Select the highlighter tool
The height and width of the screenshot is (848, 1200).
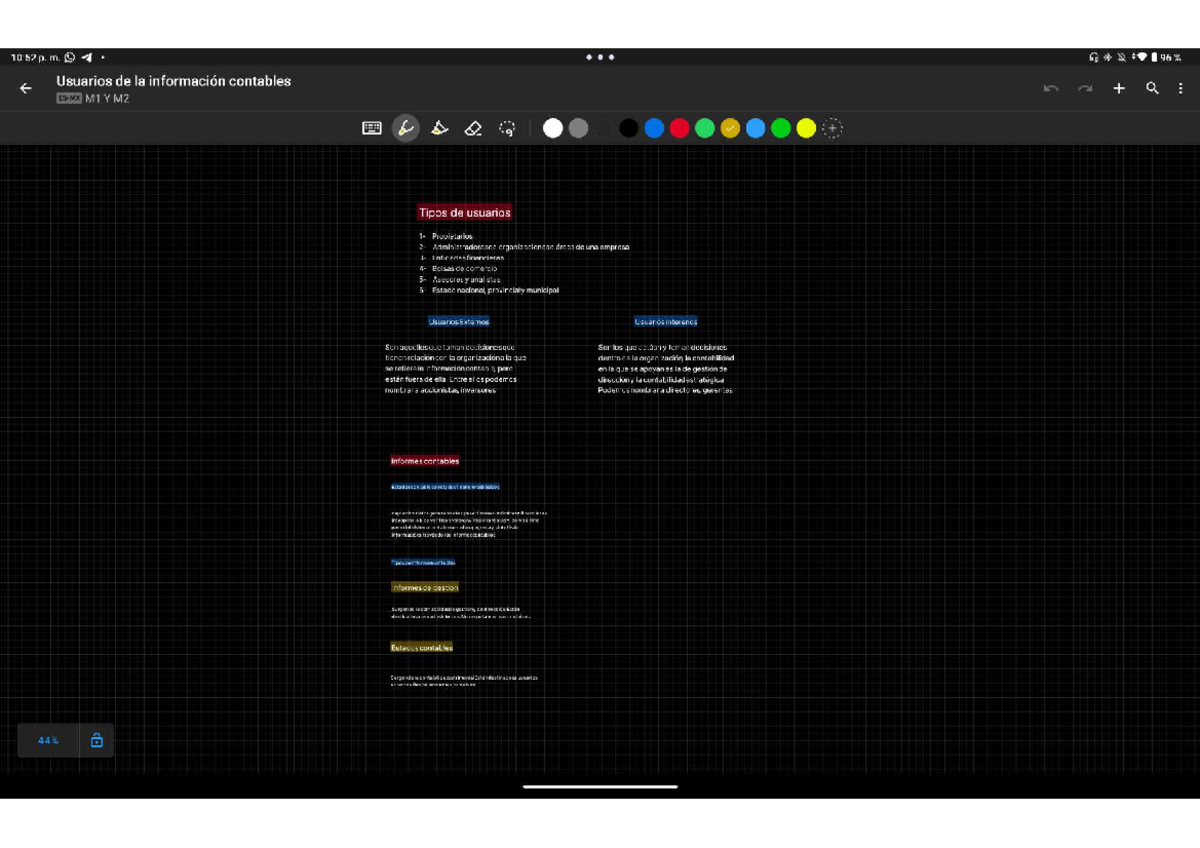coord(439,128)
